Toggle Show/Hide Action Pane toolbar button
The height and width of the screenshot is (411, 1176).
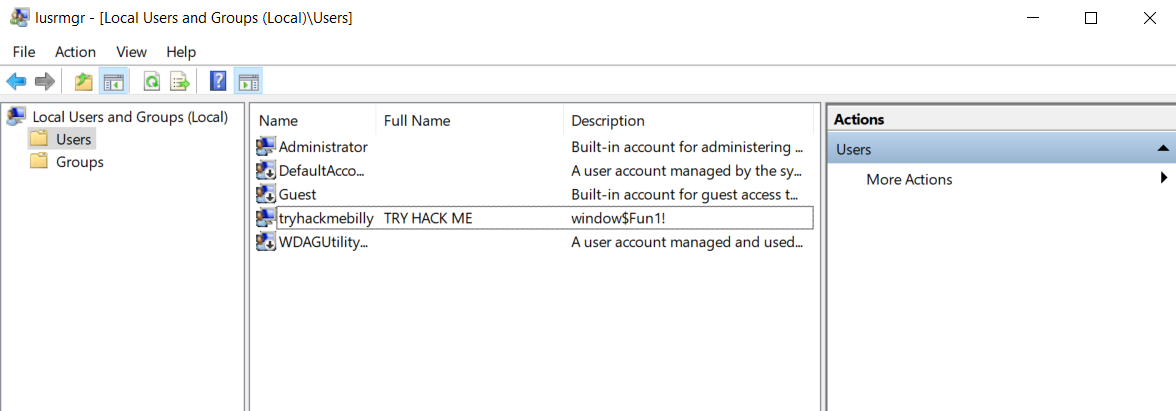pyautogui.click(x=248, y=81)
